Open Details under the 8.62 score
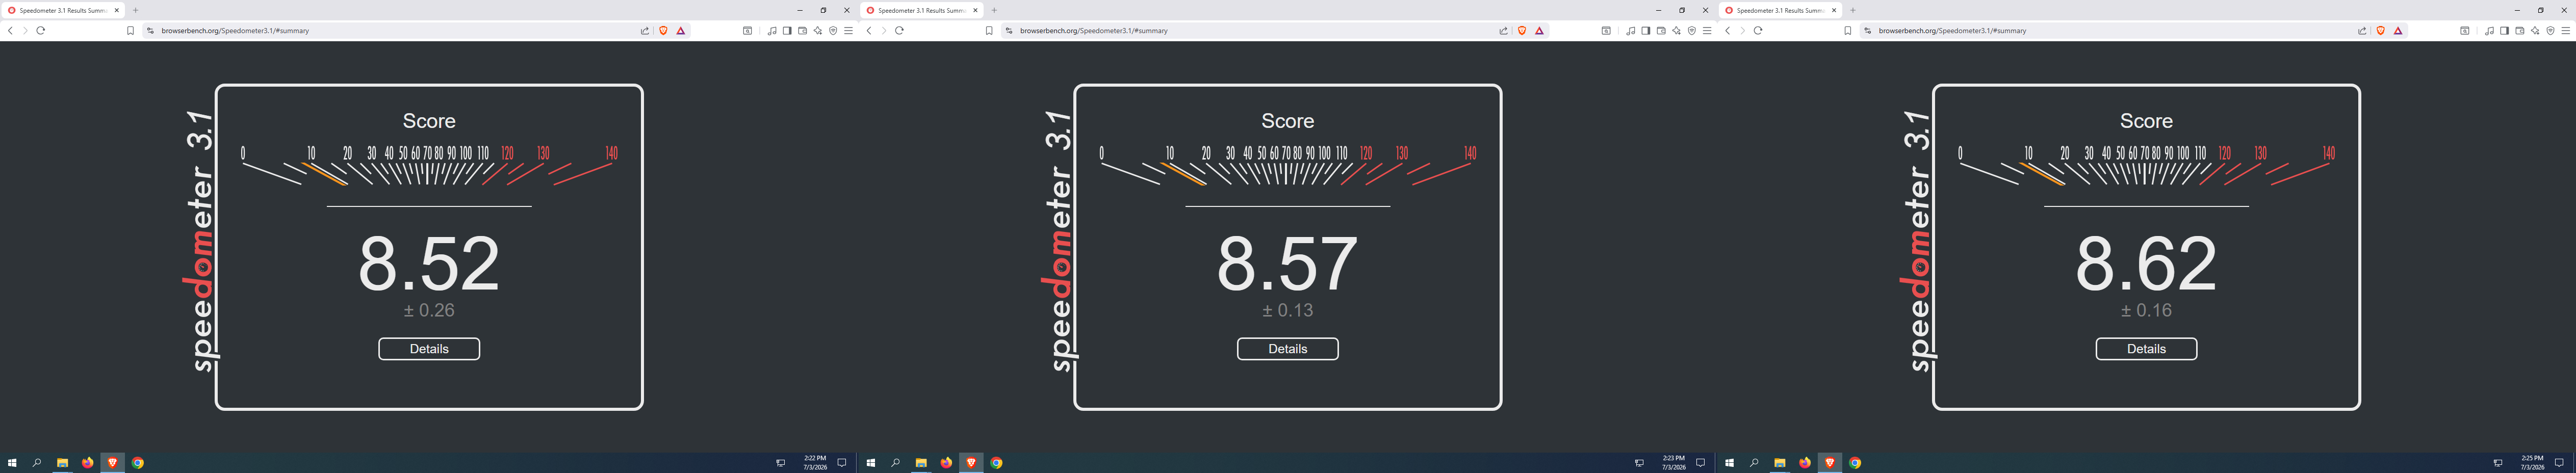Viewport: 2576px width, 473px height. (2147, 349)
